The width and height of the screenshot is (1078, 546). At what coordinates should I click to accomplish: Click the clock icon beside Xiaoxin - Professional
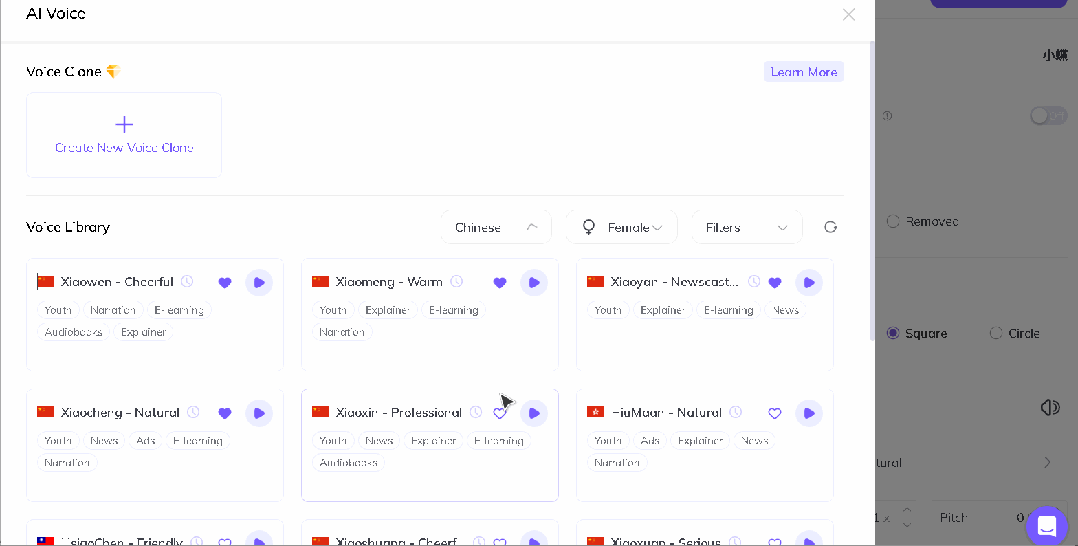476,412
